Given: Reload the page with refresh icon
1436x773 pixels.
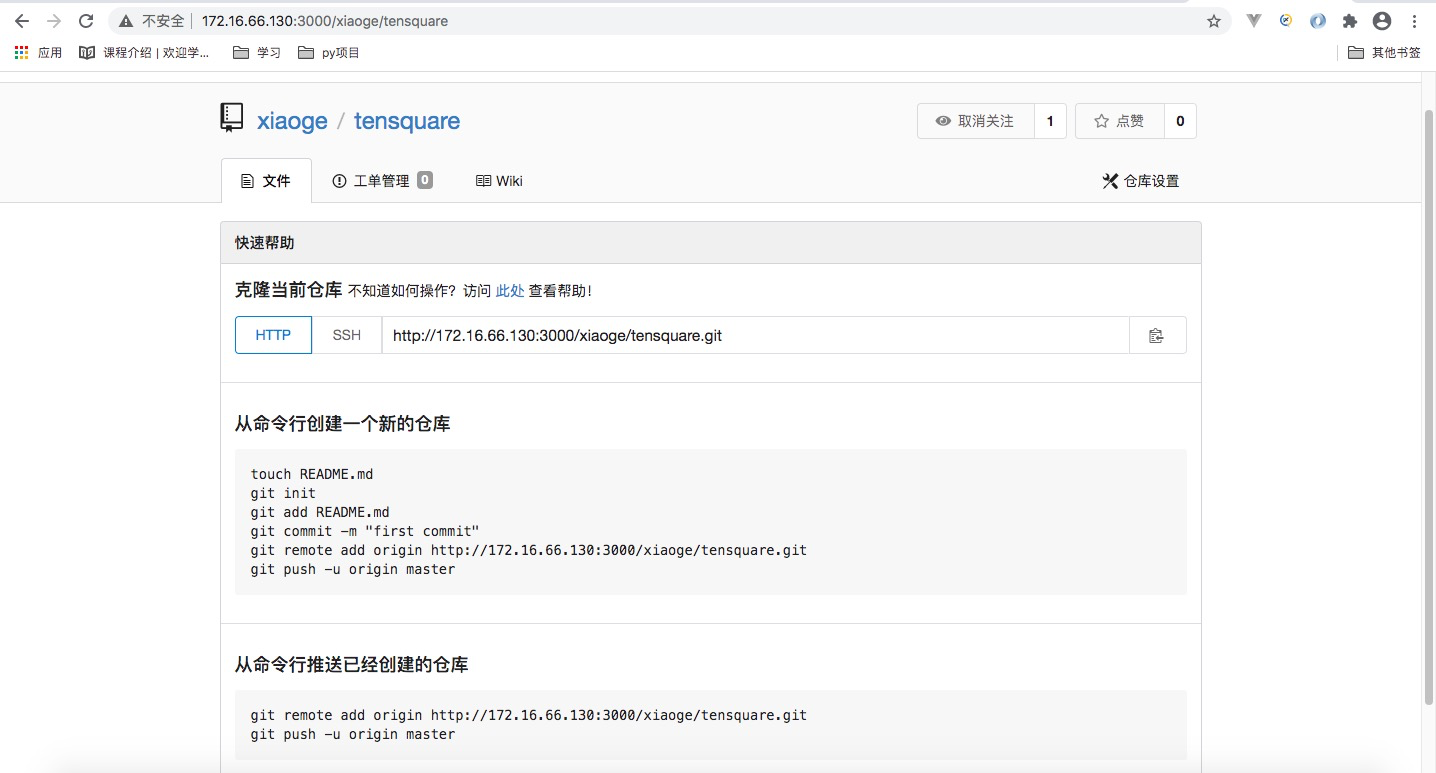Looking at the screenshot, I should click(86, 21).
